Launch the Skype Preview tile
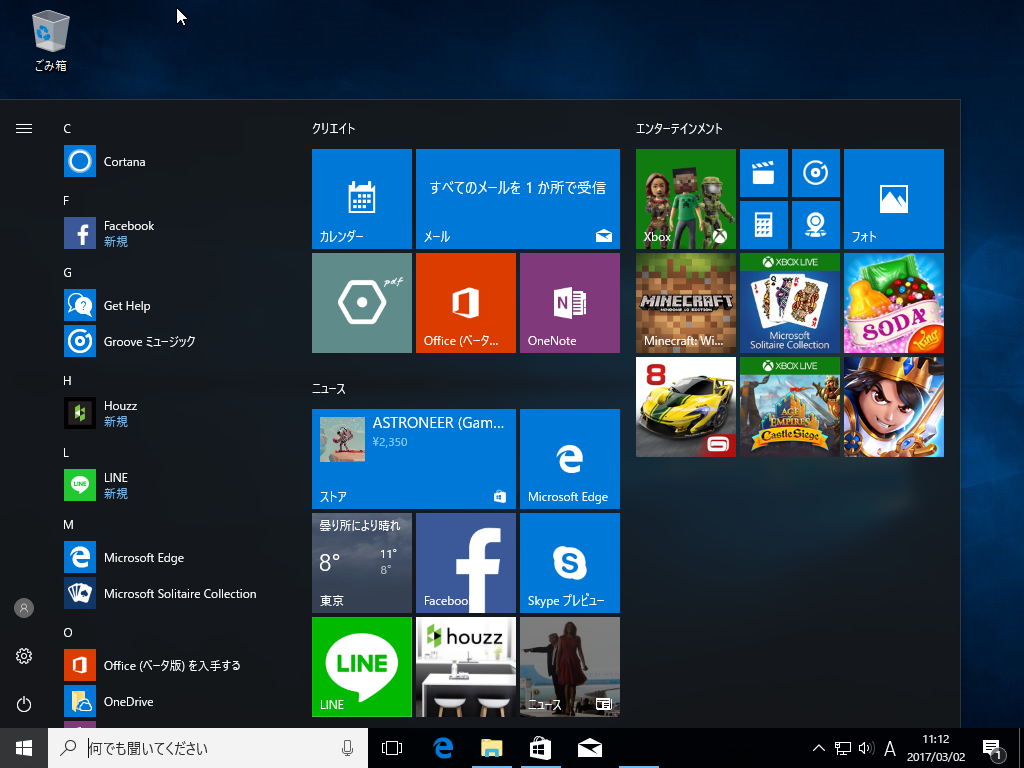The width and height of the screenshot is (1024, 768). pyautogui.click(x=569, y=563)
